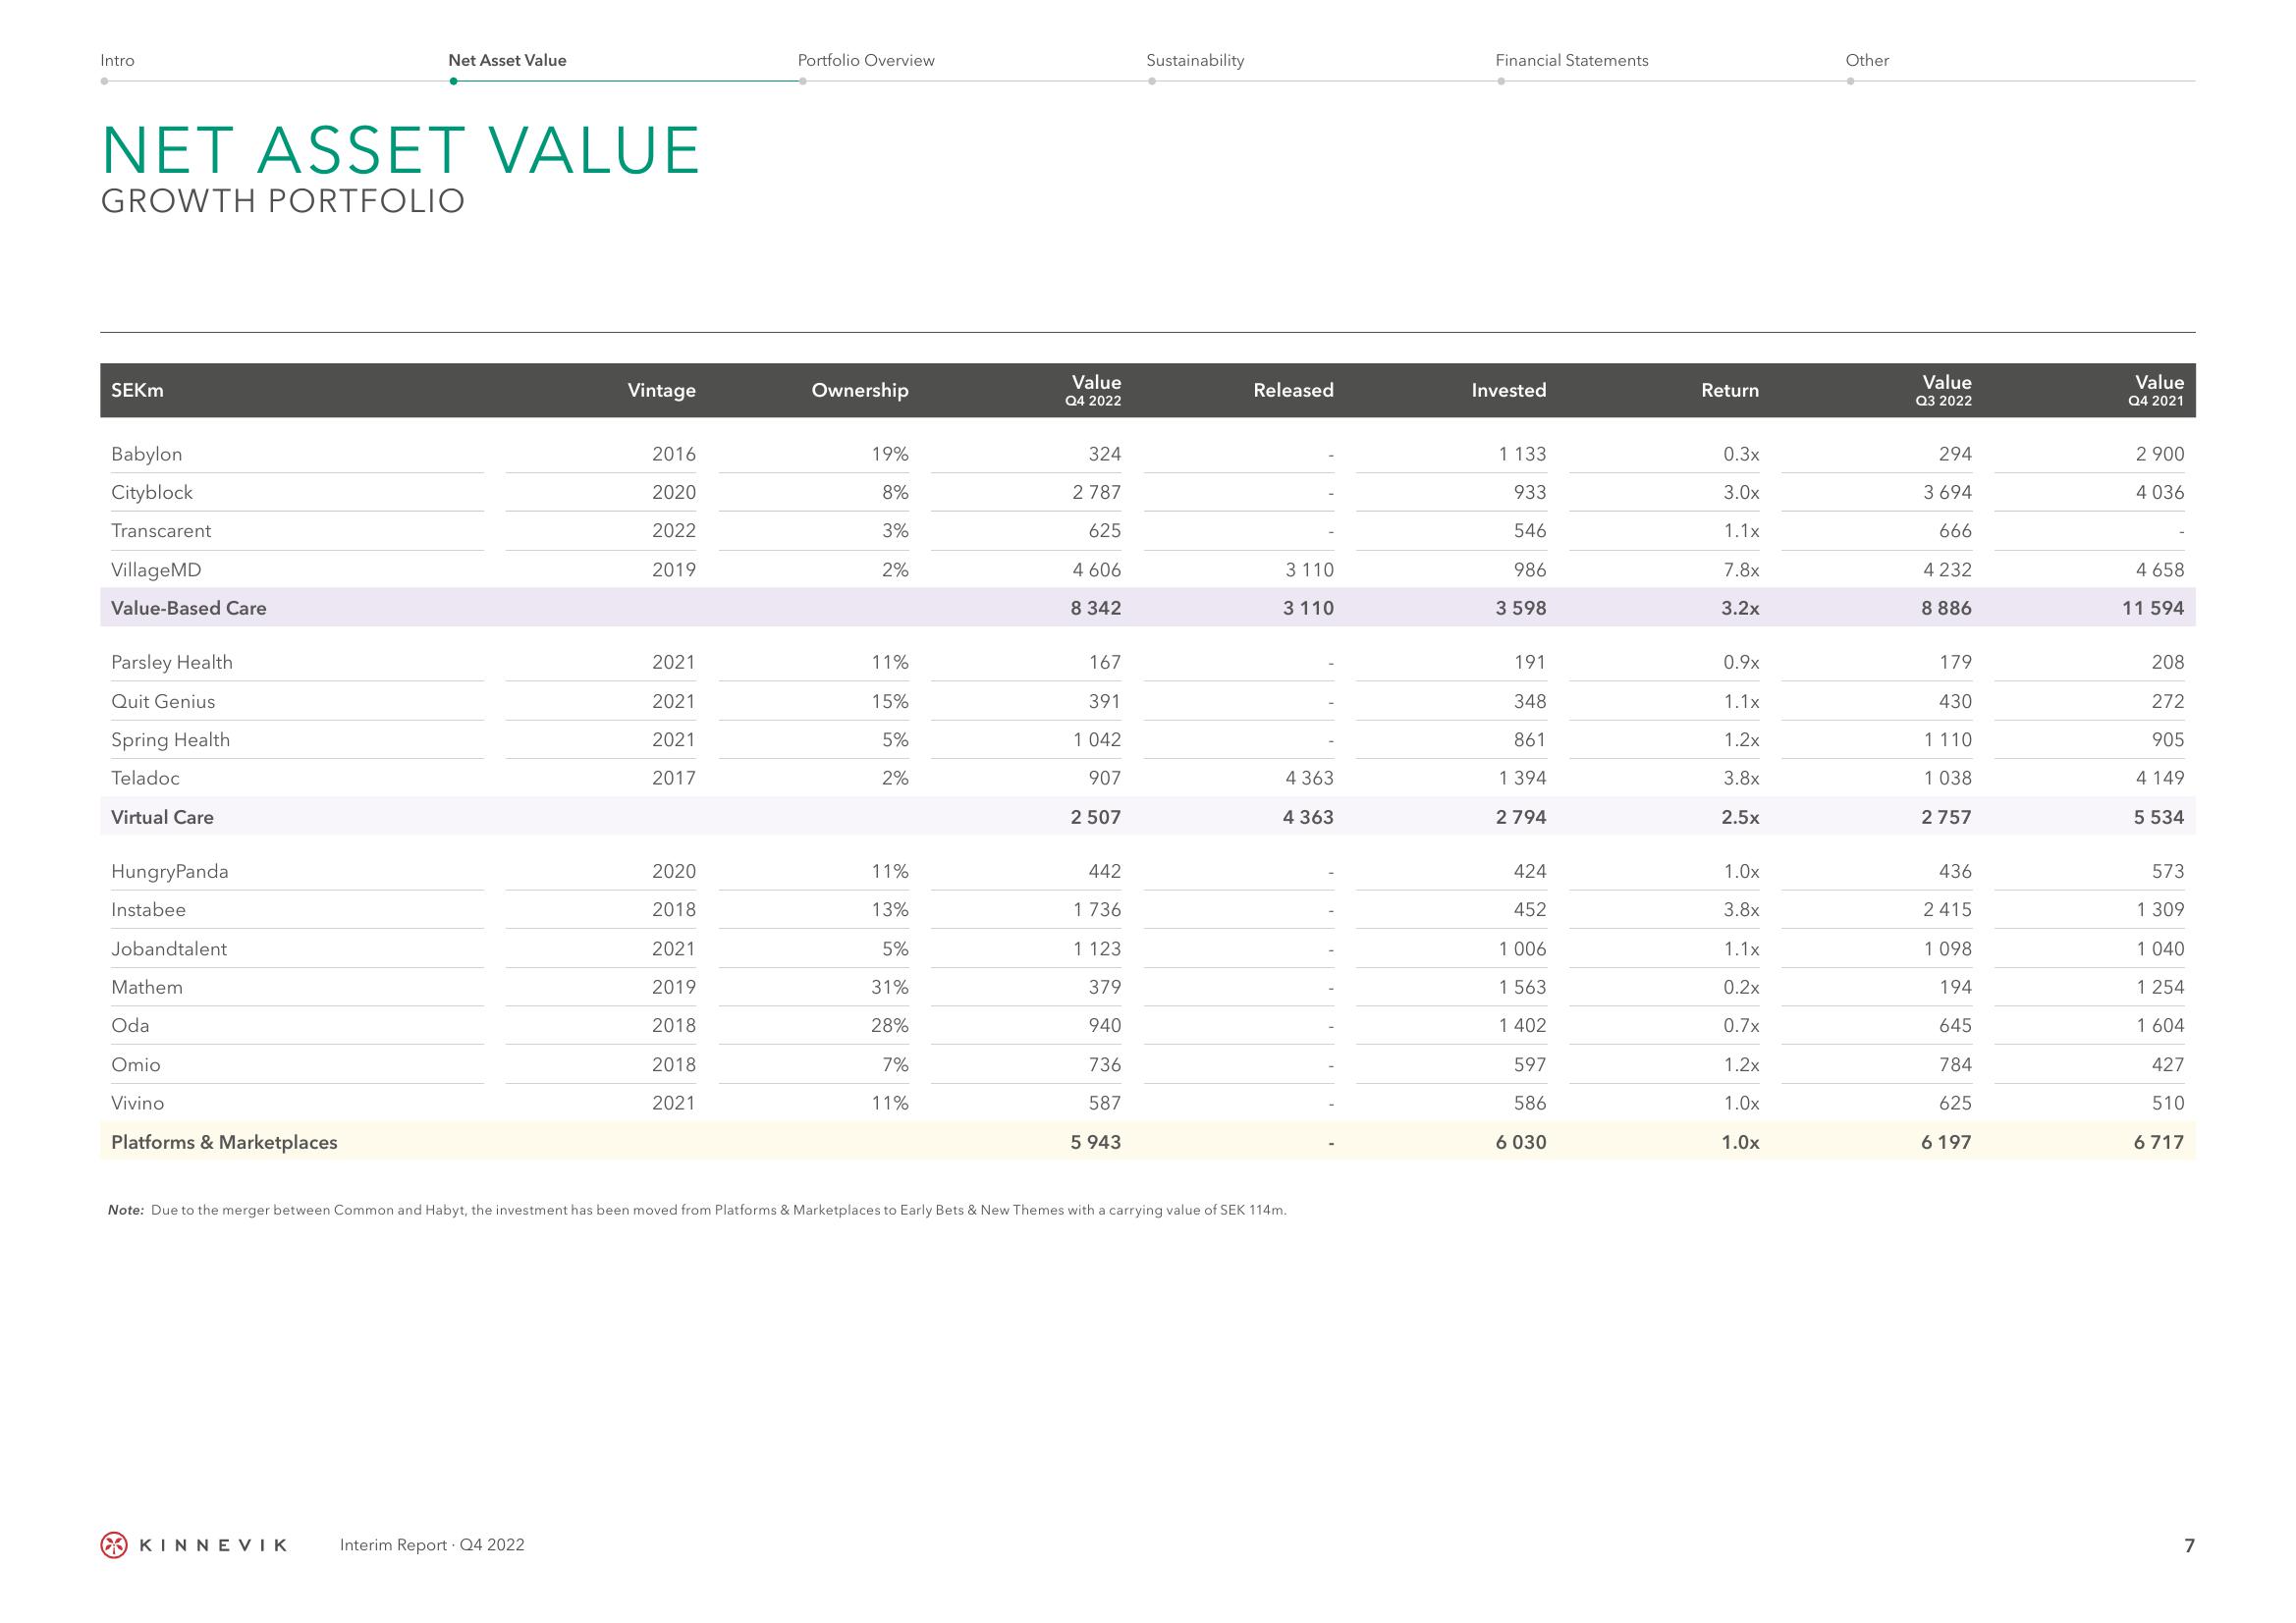Select the Net Asset Value tab
2296x1623 pixels.
tap(507, 60)
